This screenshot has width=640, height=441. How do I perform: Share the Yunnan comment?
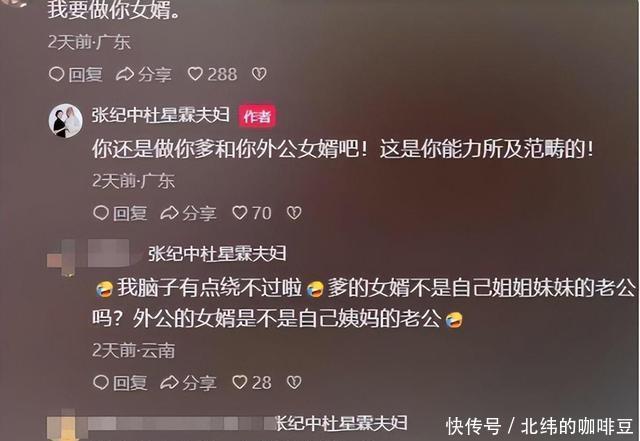coord(188,383)
